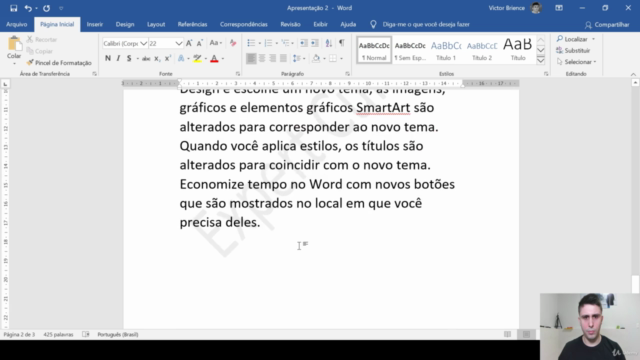This screenshot has width=640, height=360.
Task: Toggle italic I formatting
Action: coord(118,58)
